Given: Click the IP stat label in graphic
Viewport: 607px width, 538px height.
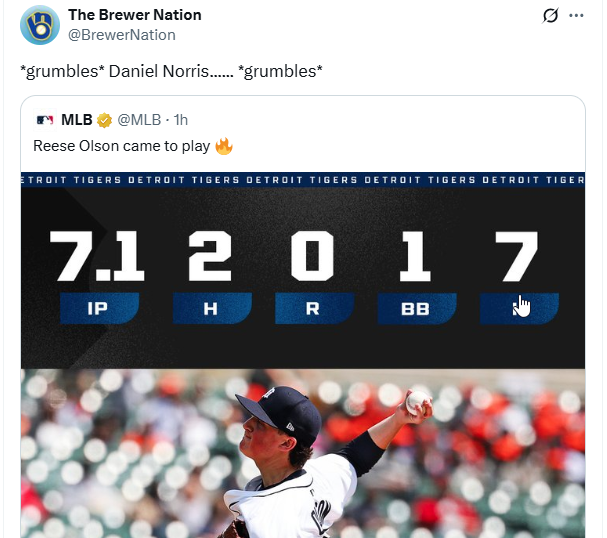Looking at the screenshot, I should [99, 308].
